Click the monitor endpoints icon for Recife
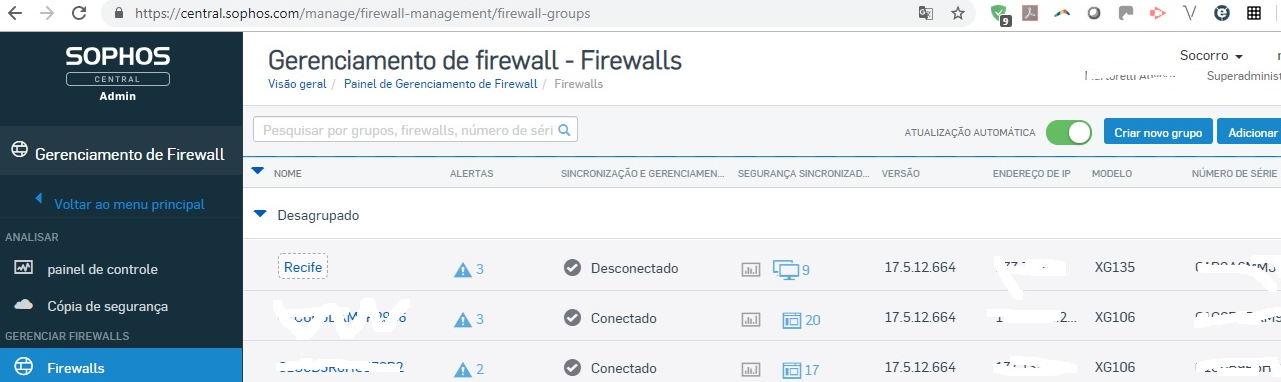 tap(786, 269)
